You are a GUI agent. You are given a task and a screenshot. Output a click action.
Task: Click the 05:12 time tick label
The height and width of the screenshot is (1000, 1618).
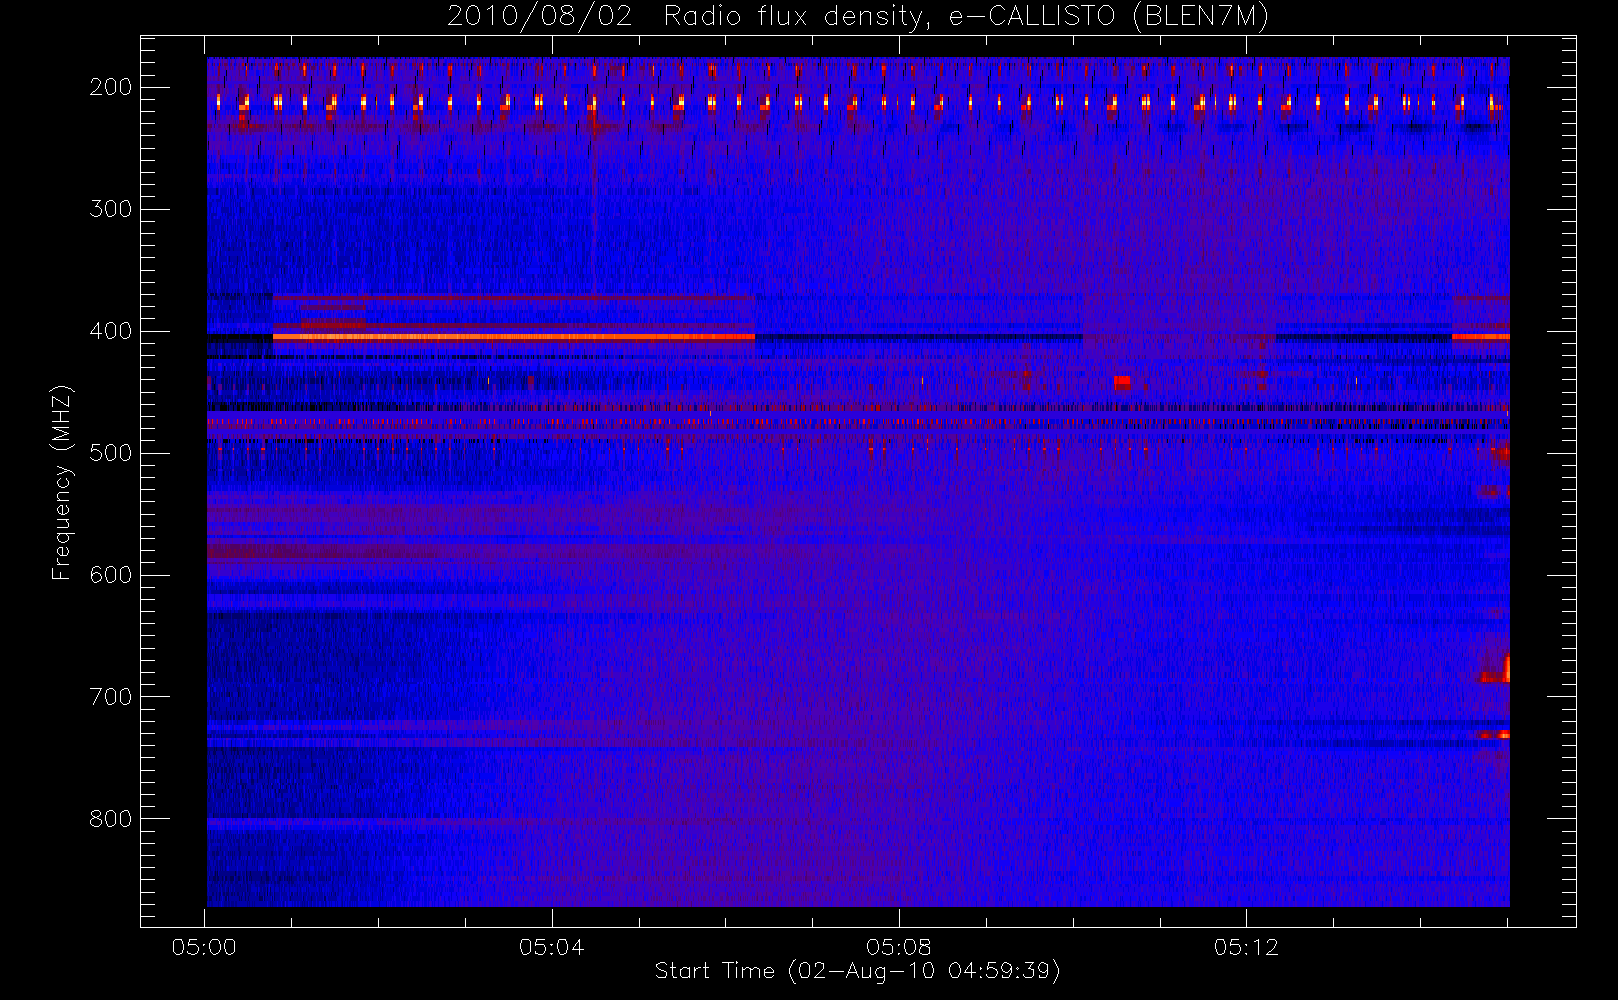(x=1246, y=947)
